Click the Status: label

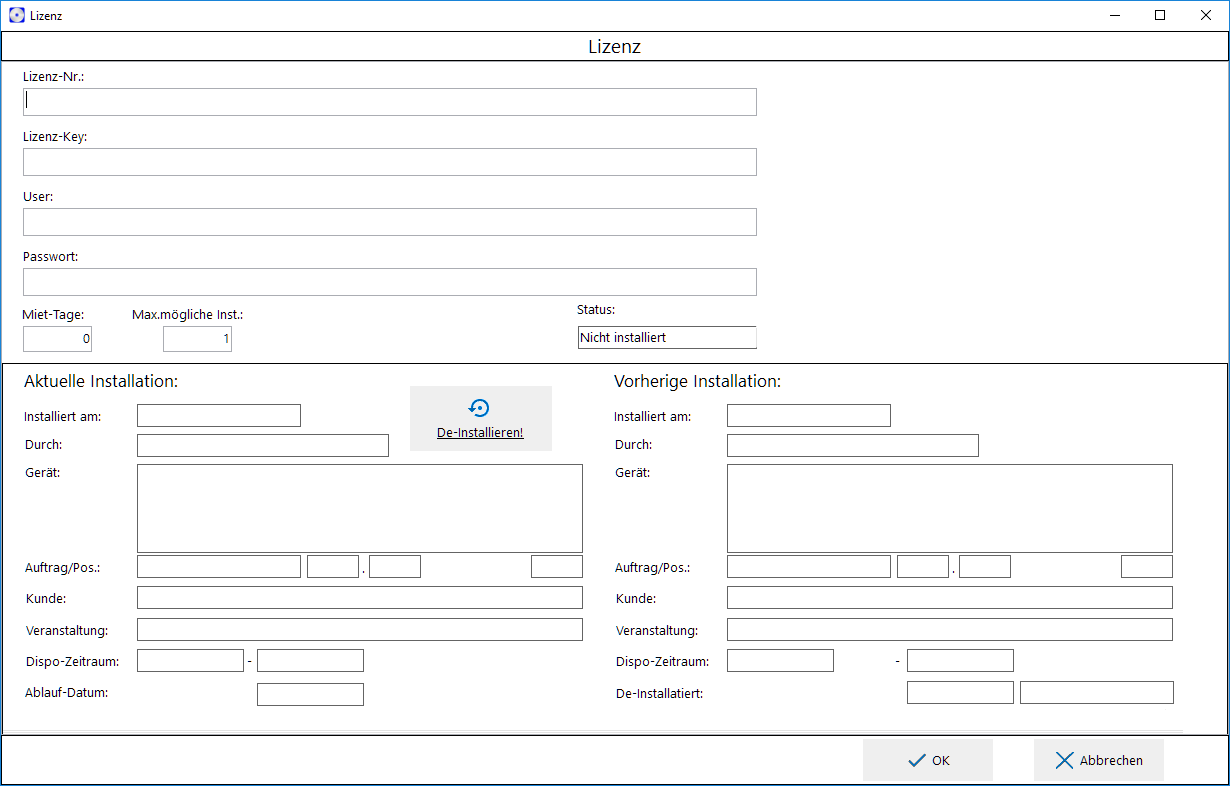(x=596, y=310)
